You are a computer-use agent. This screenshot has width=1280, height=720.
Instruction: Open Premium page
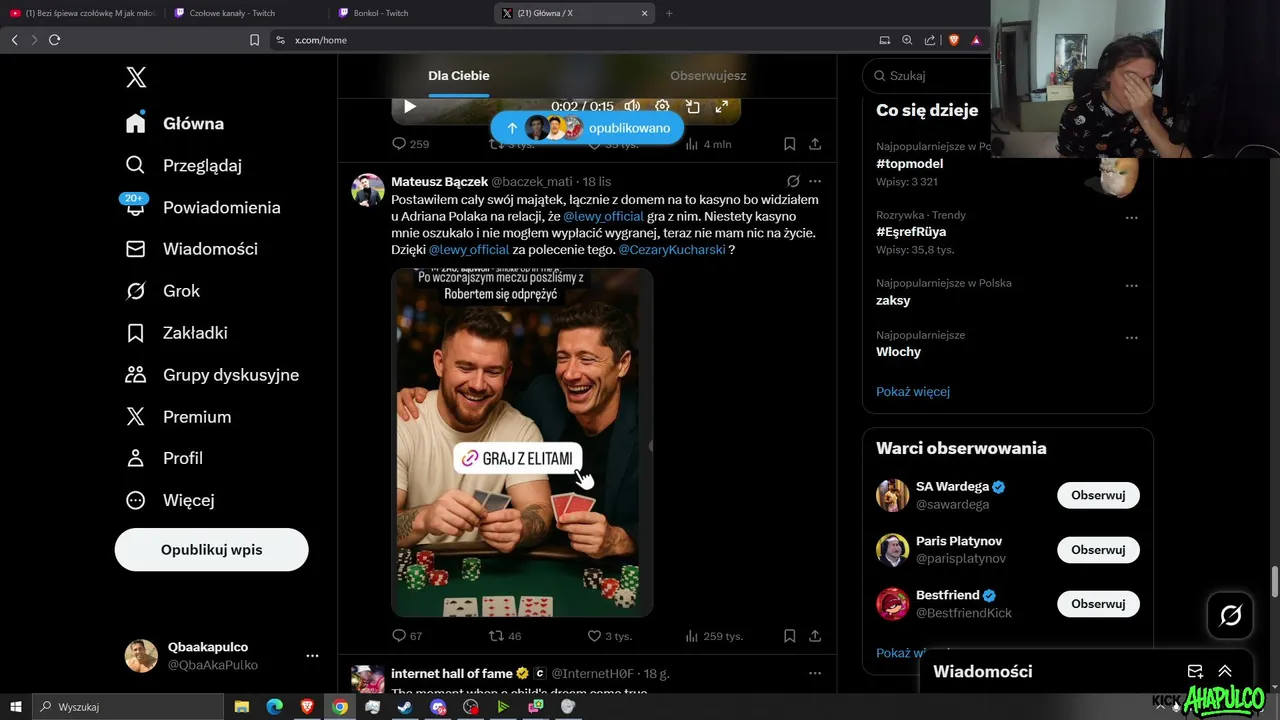tap(179, 417)
